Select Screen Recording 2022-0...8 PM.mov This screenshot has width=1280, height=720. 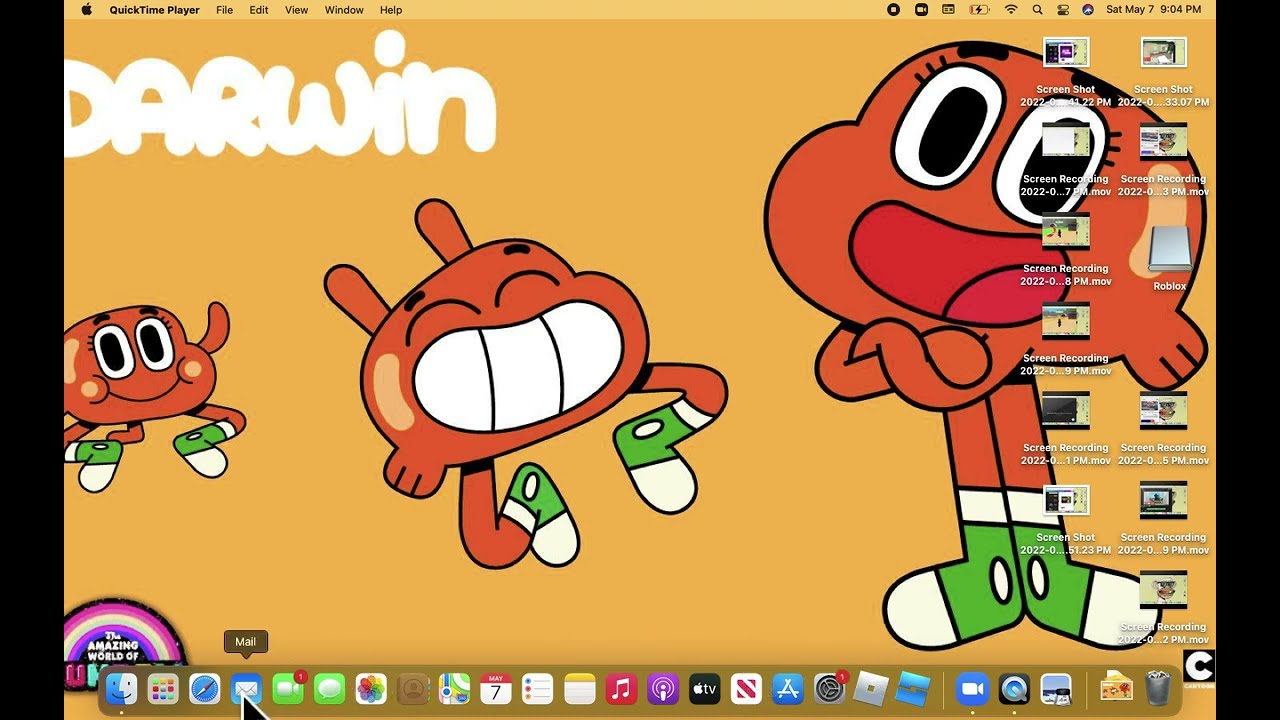point(1066,251)
